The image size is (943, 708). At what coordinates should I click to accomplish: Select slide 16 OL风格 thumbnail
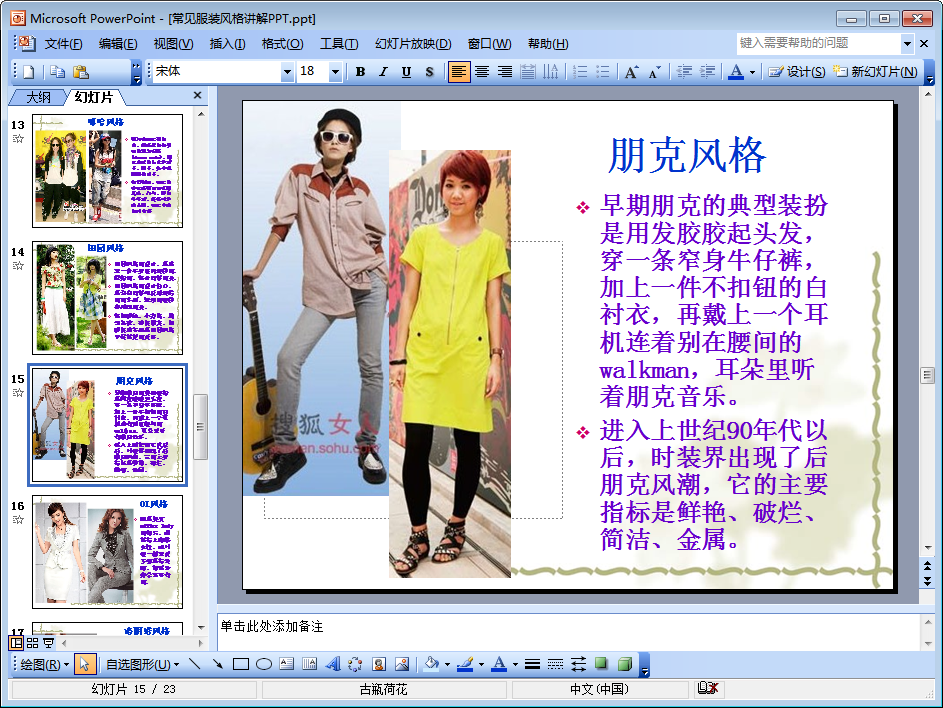(x=107, y=552)
